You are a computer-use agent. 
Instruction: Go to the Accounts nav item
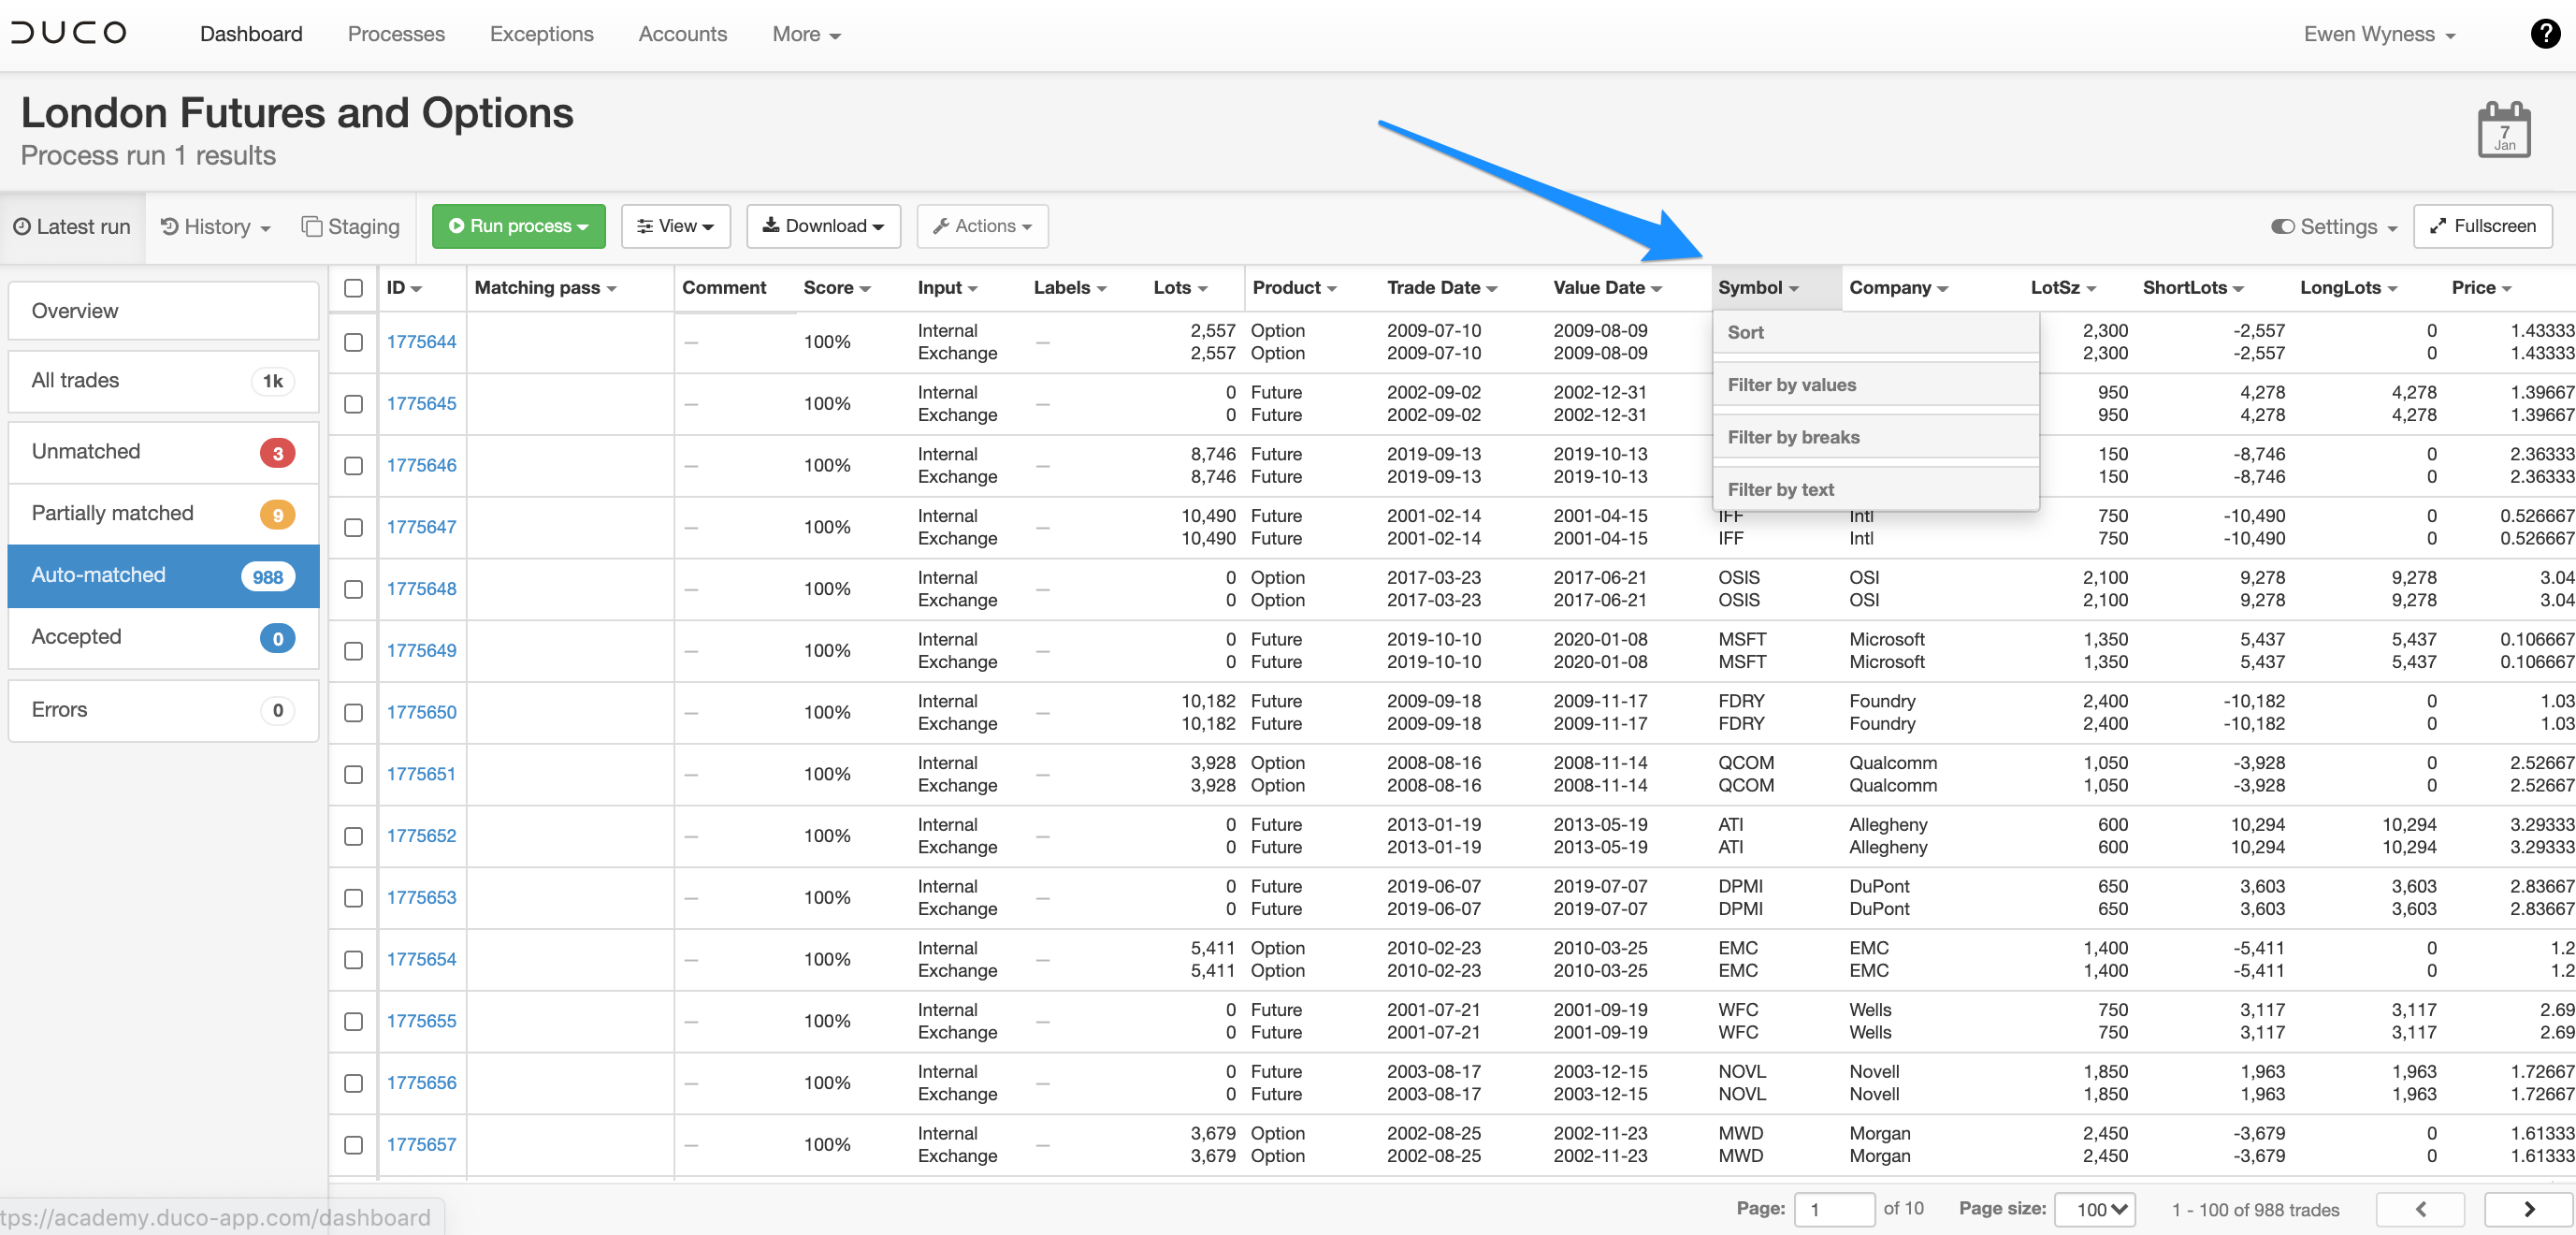(682, 34)
